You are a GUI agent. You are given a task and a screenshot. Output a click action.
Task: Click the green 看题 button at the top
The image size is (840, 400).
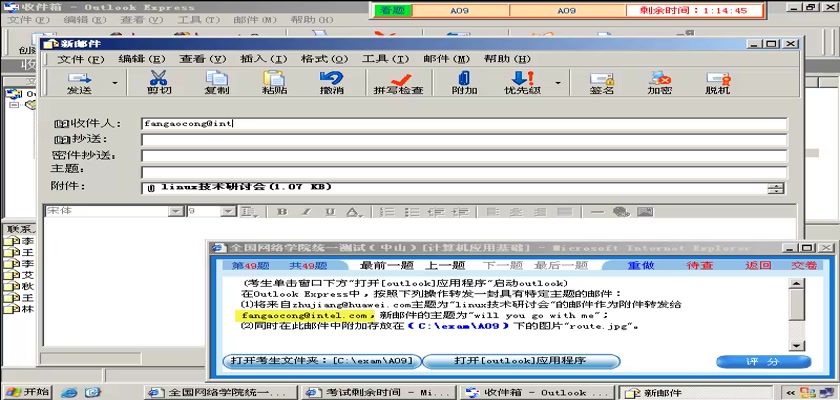point(392,10)
